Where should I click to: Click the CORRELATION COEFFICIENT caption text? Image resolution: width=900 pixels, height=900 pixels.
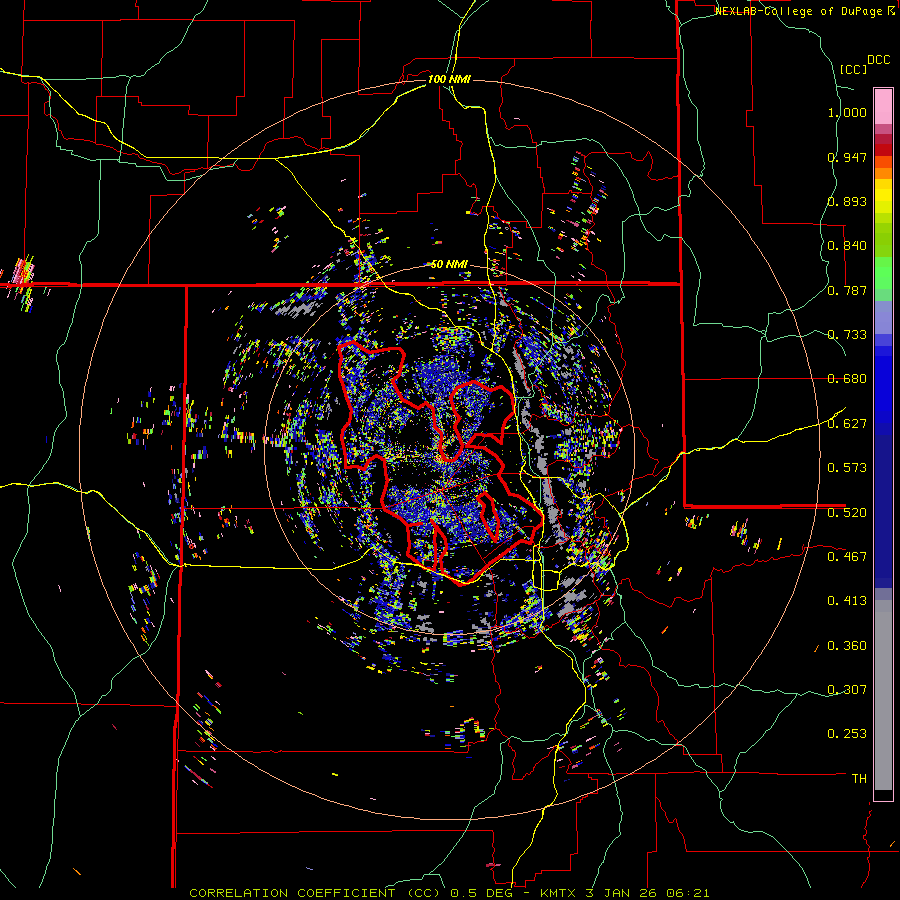pyautogui.click(x=295, y=893)
